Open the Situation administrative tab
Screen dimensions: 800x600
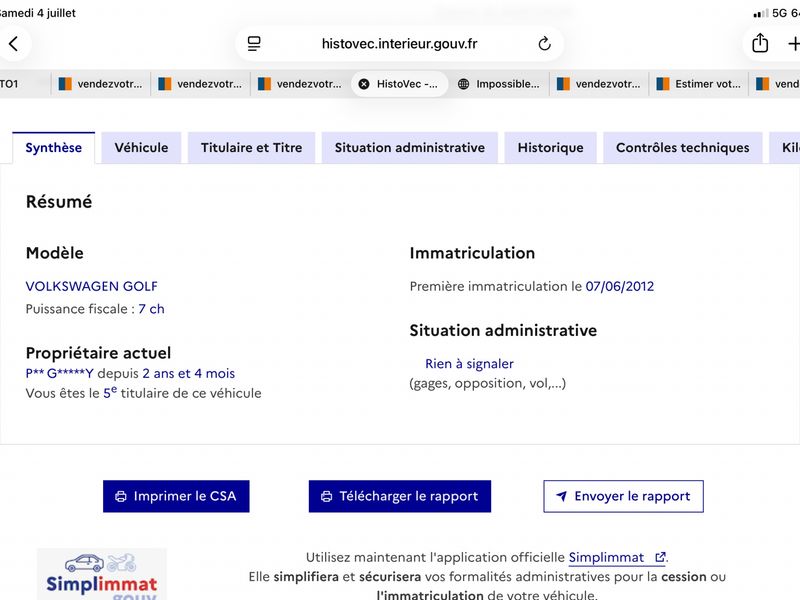[x=410, y=147]
